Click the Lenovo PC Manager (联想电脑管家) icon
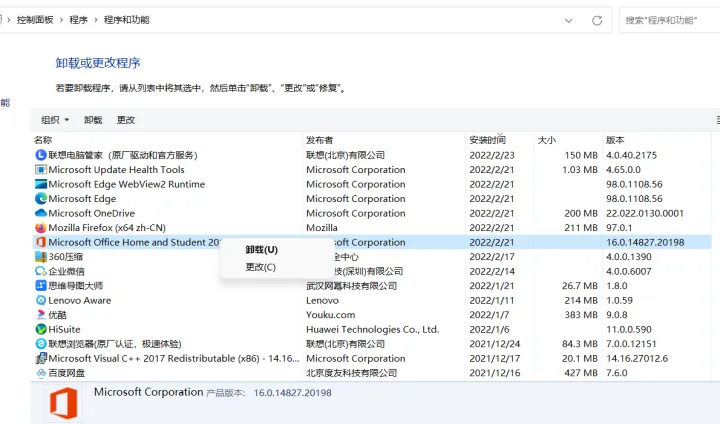This screenshot has height=424, width=720. [x=41, y=155]
